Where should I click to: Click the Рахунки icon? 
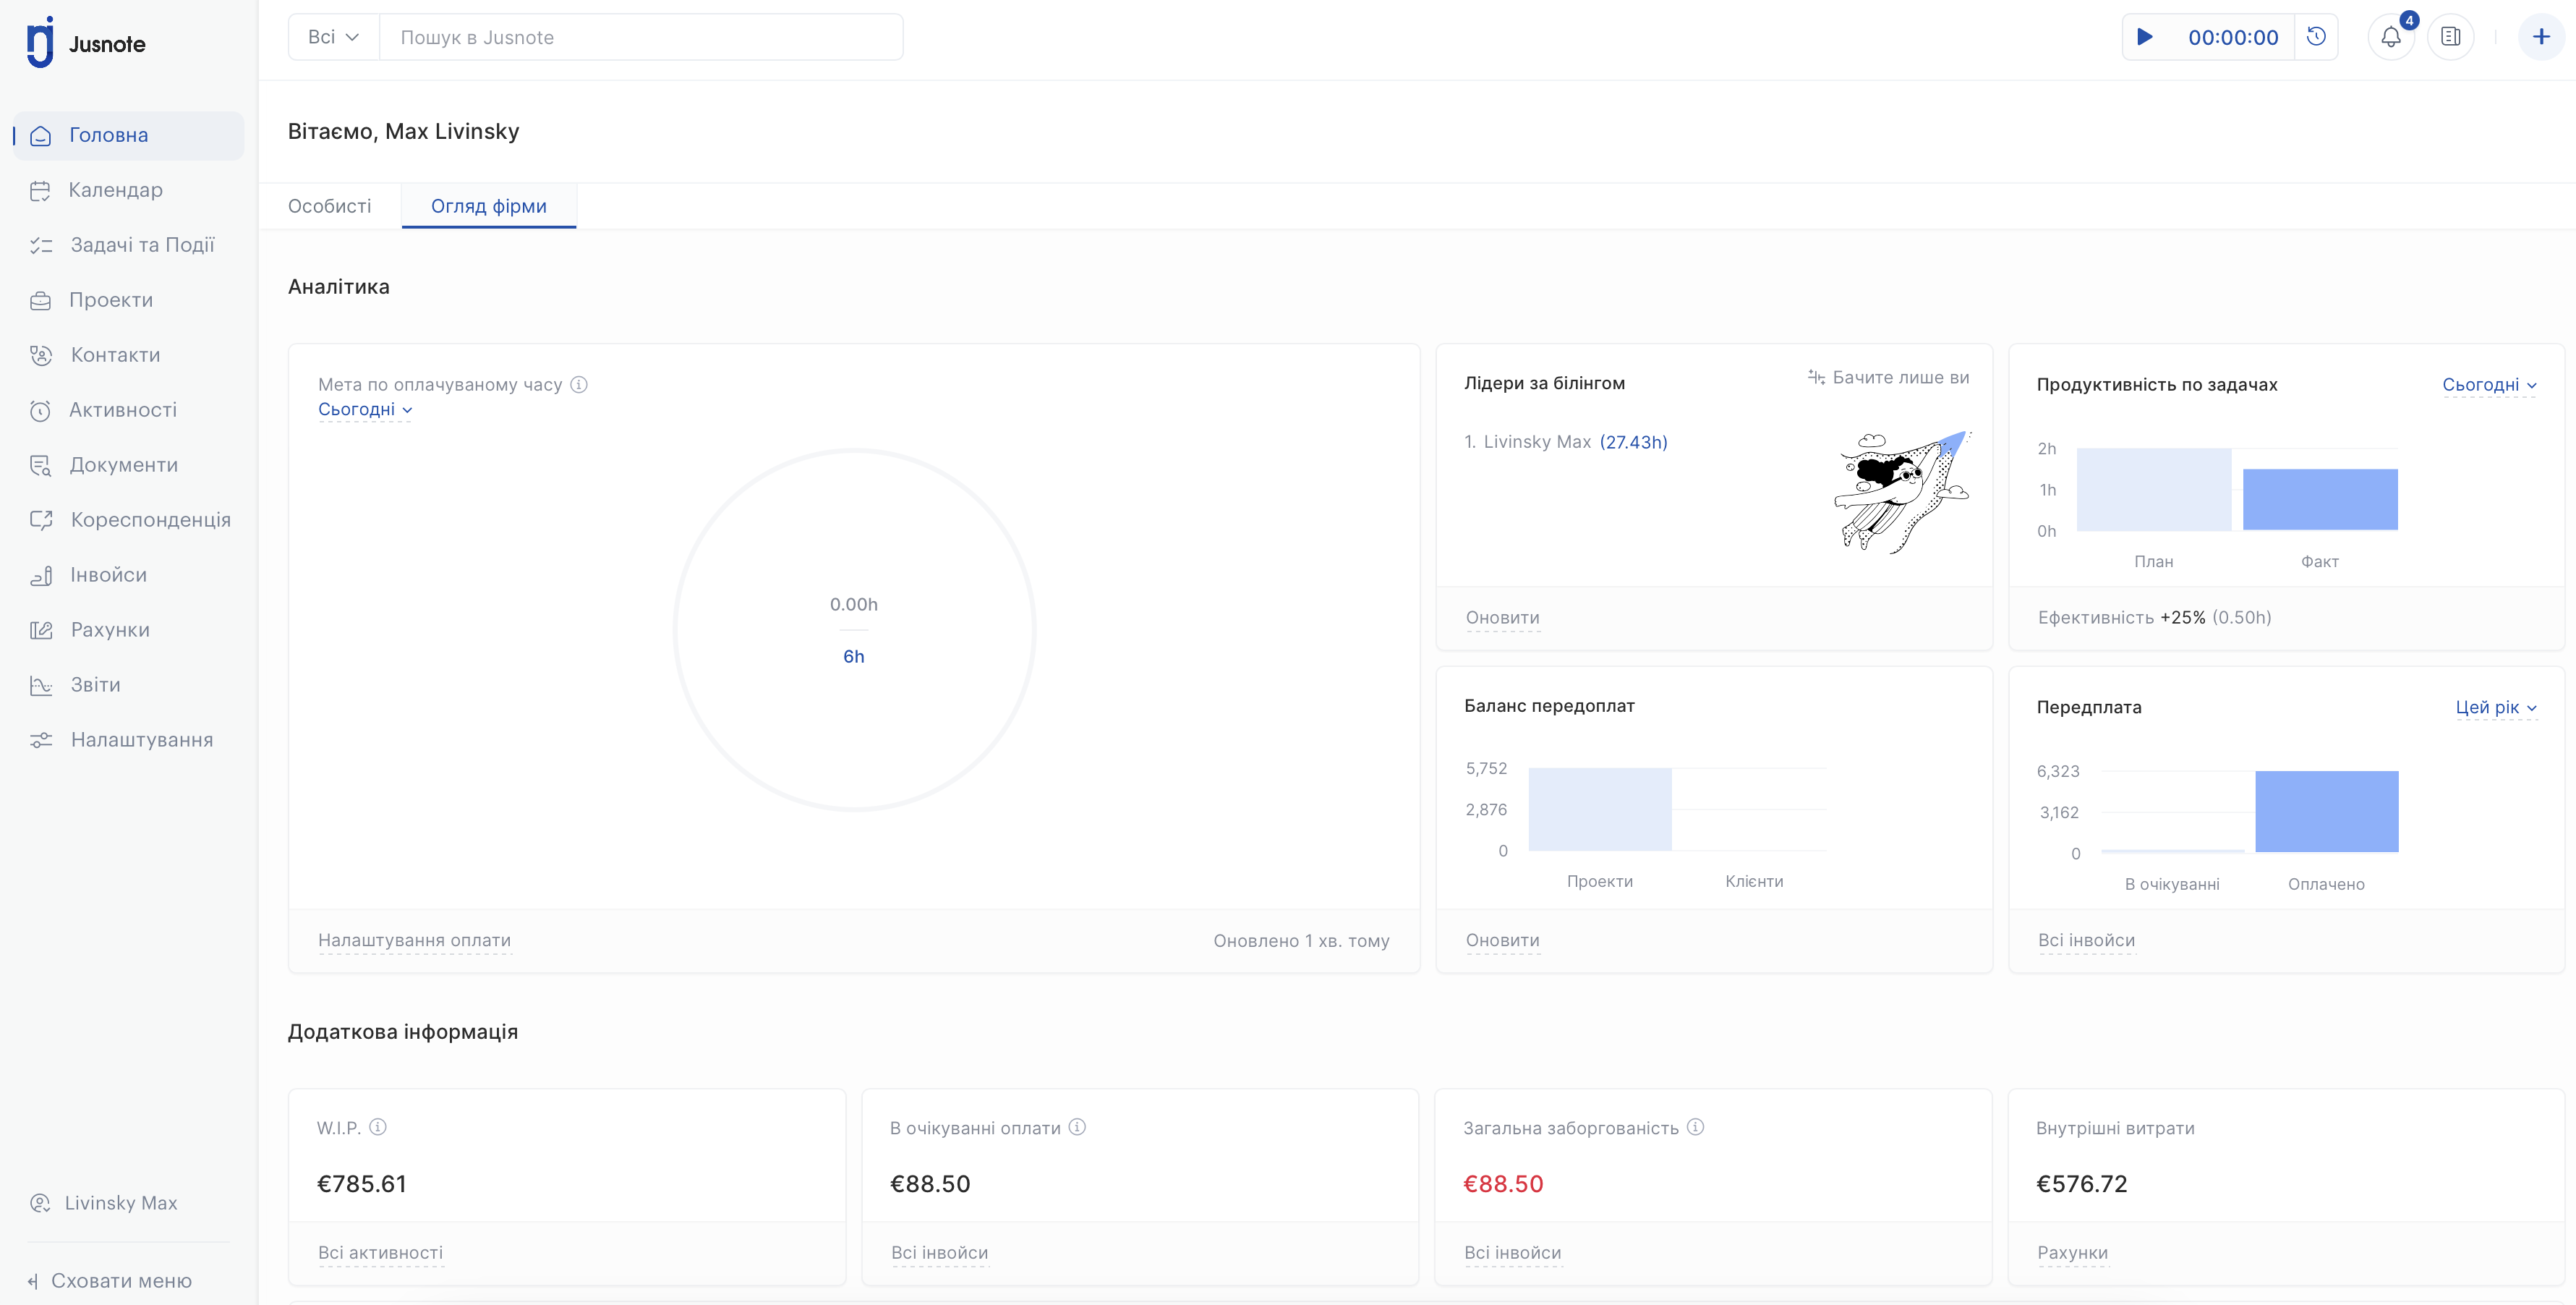[41, 630]
